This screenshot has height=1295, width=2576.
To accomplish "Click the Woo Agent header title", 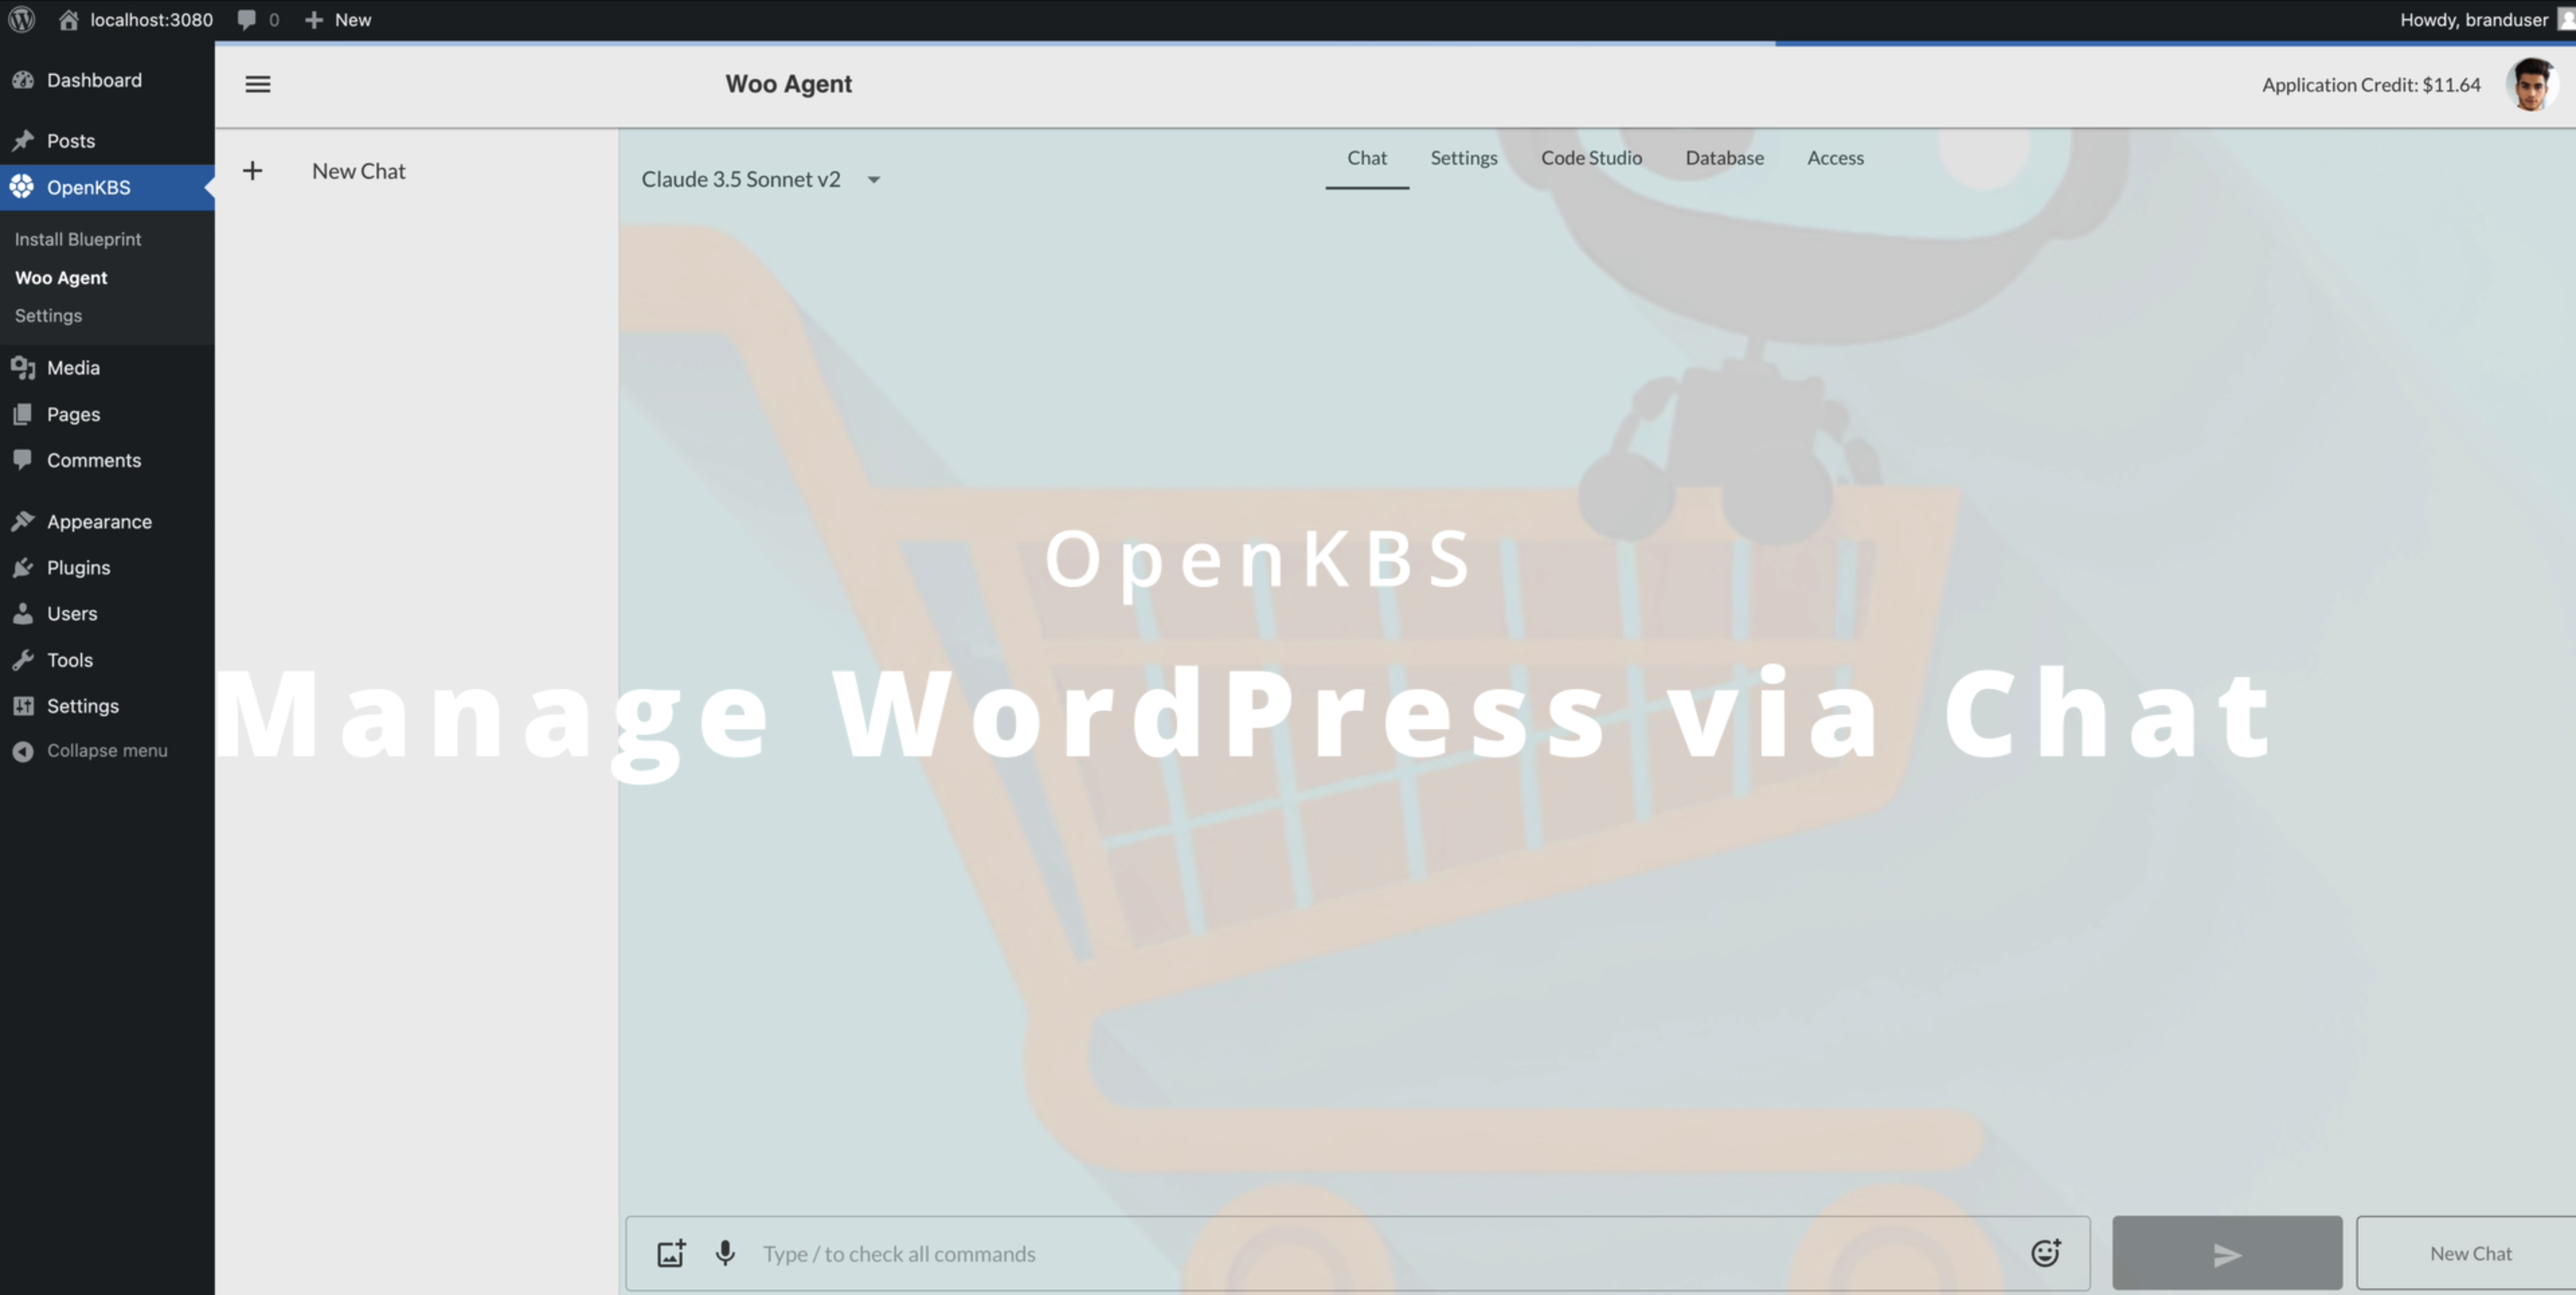I will coord(788,84).
